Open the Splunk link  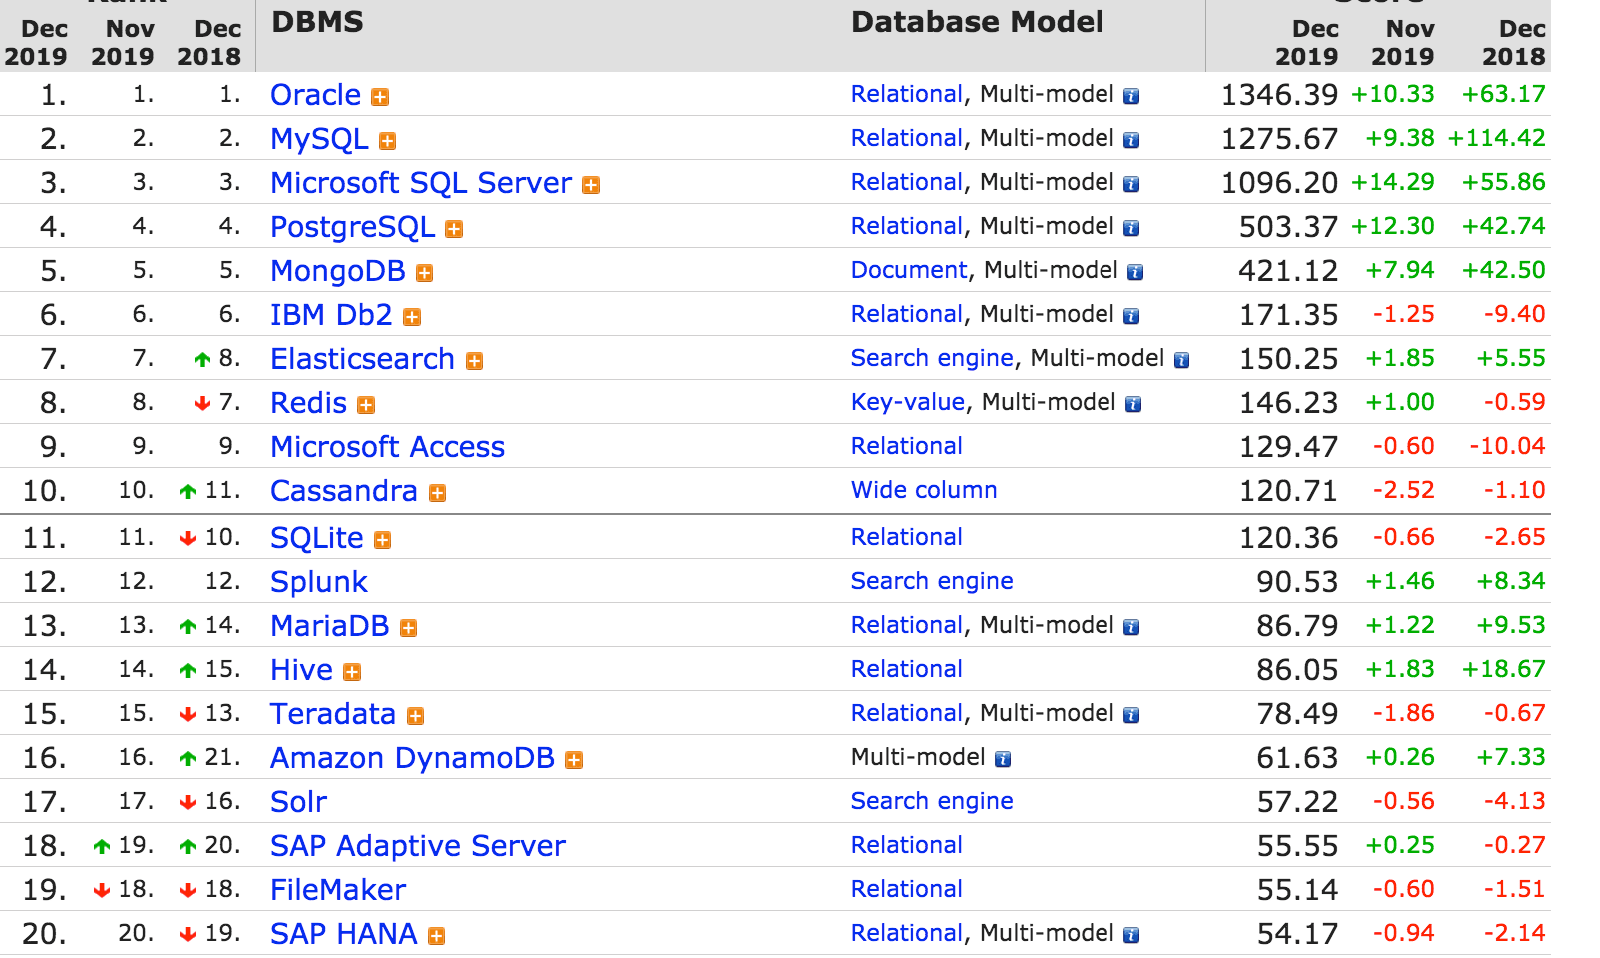tap(319, 582)
